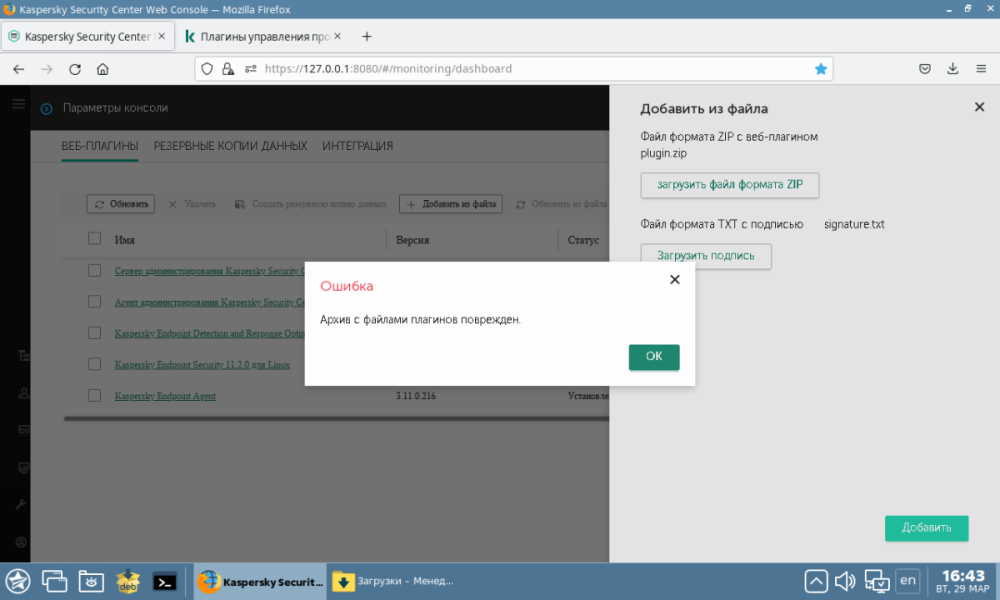Launch the terminal from taskbar

pyautogui.click(x=165, y=582)
